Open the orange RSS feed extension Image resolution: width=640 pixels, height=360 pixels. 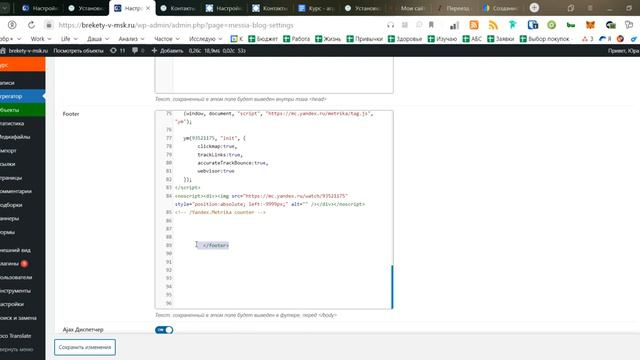coord(474,25)
